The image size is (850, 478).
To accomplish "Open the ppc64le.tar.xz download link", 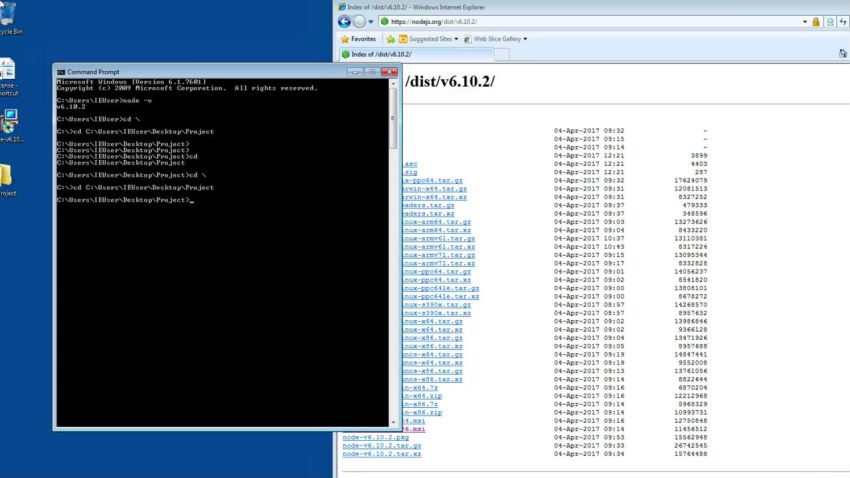I will tap(441, 296).
